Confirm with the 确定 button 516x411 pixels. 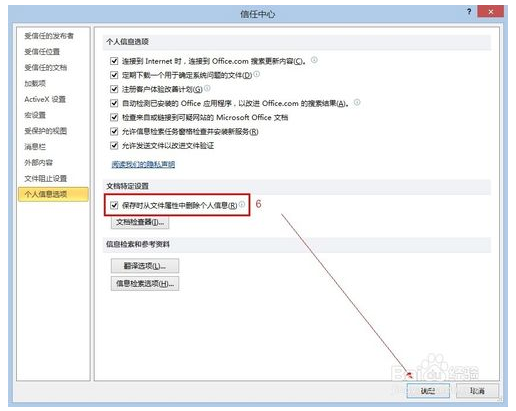click(x=428, y=391)
